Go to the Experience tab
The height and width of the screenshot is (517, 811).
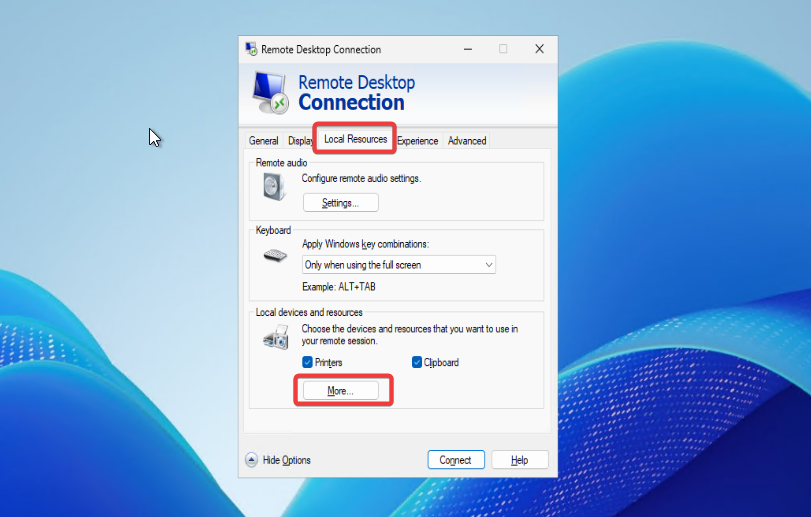click(x=417, y=141)
